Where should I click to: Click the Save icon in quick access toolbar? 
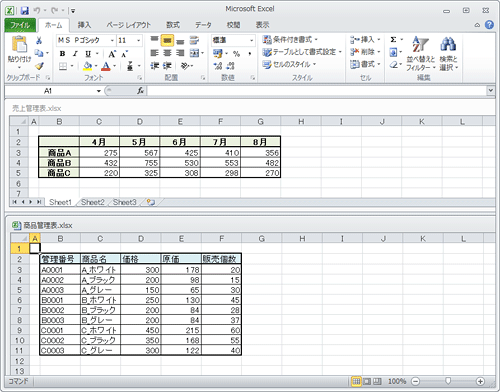25,11
